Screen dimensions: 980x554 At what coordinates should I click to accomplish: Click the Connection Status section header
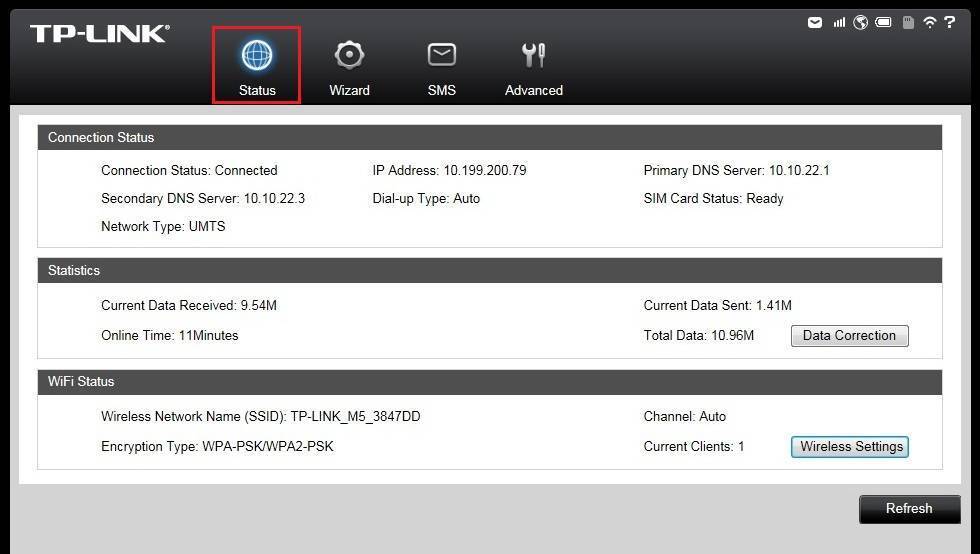[489, 138]
